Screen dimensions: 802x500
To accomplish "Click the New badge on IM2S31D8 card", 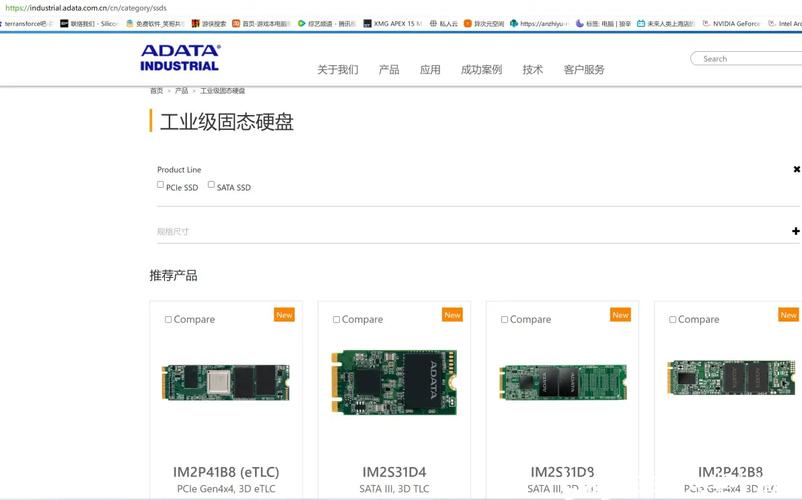I will [620, 315].
